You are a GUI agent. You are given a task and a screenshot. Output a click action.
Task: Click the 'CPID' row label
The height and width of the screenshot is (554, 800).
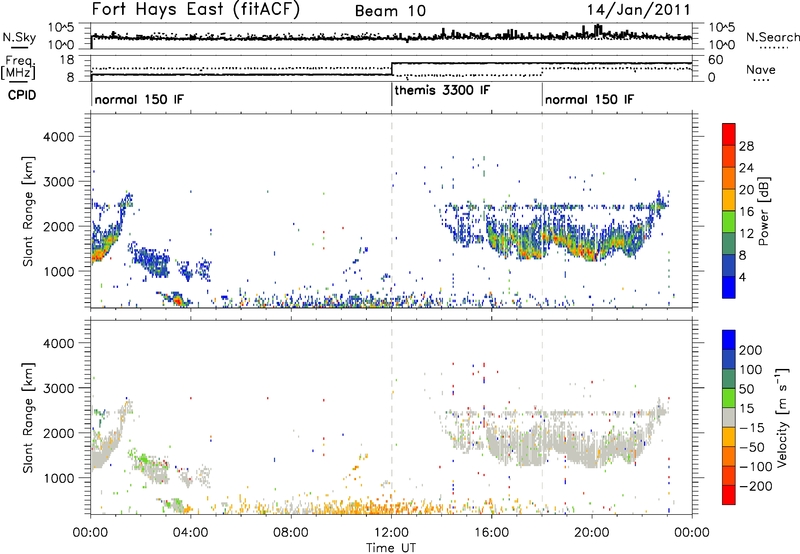click(22, 95)
